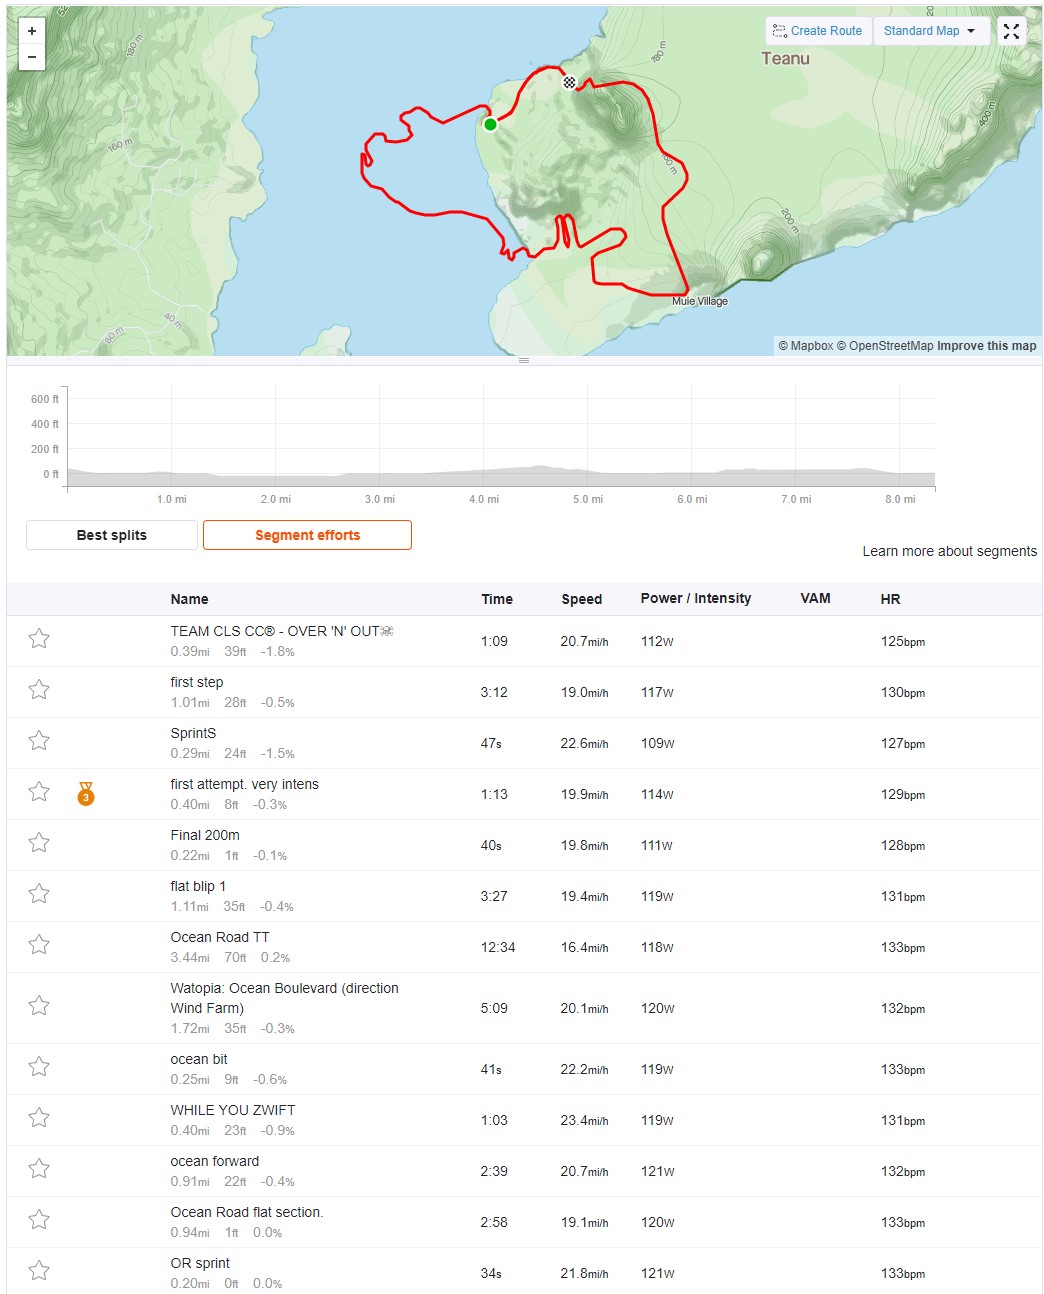Click the Create Route button
The width and height of the screenshot is (1044, 1294).
[x=818, y=31]
